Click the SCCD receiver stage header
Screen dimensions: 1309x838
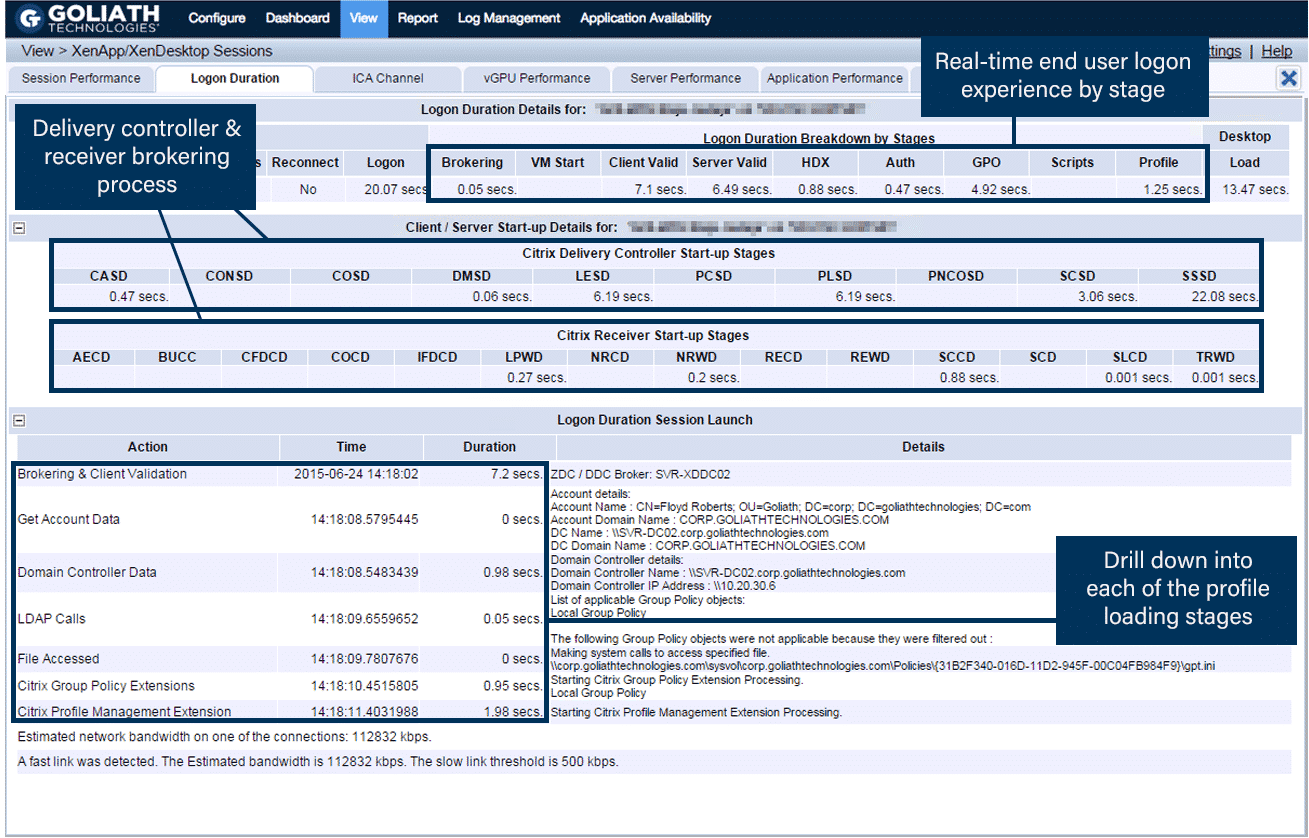[956, 357]
